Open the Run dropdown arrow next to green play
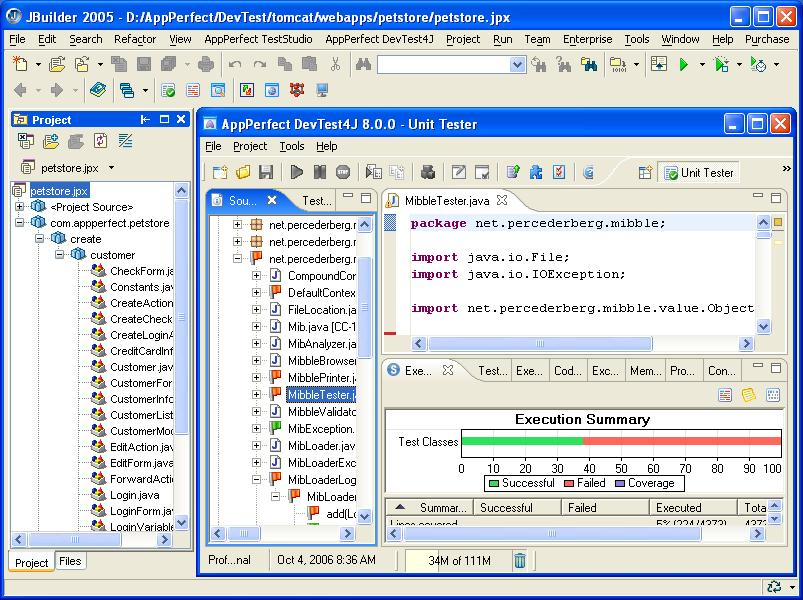This screenshot has width=803, height=600. click(x=702, y=65)
